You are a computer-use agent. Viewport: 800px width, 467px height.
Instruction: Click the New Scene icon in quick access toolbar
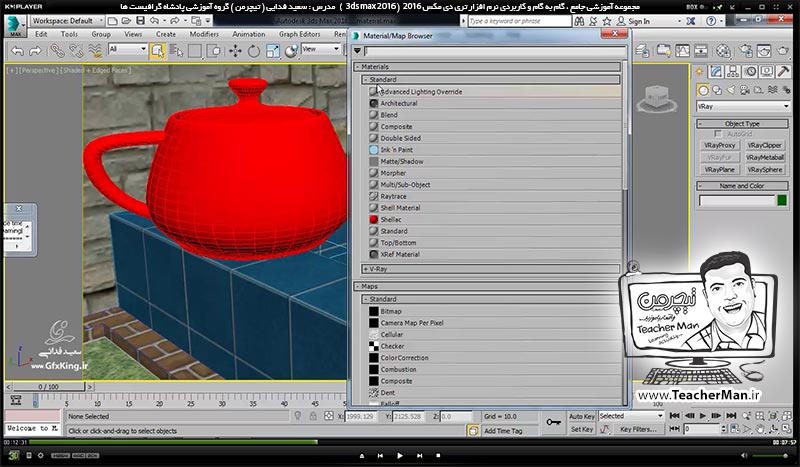[x=113, y=21]
